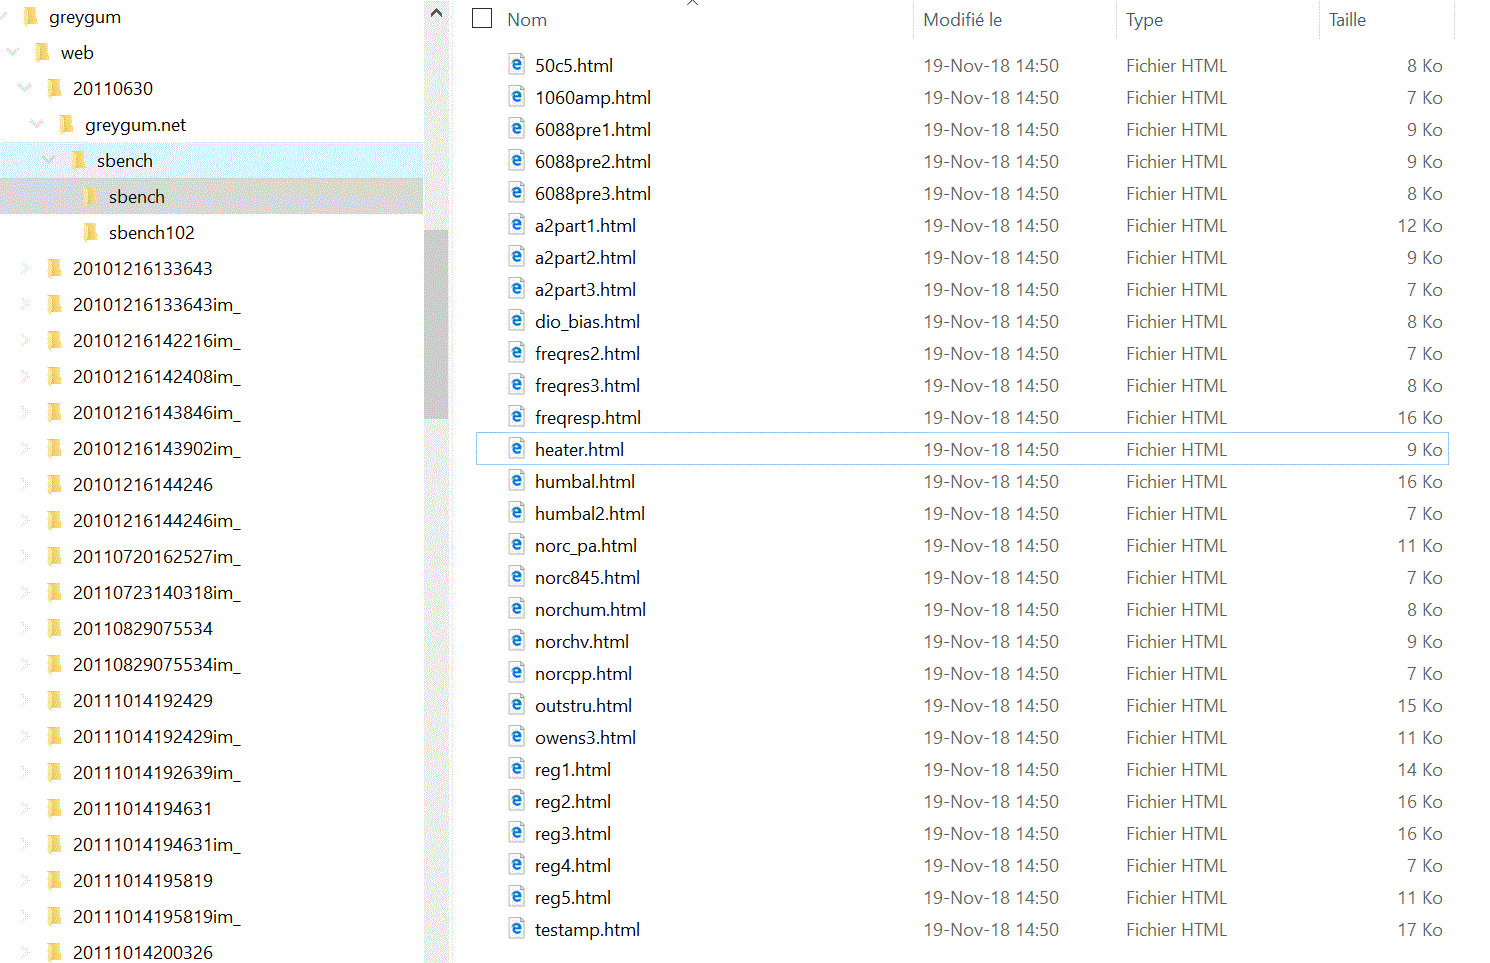Click the freqres2.html file icon
The width and height of the screenshot is (1490, 963).
[516, 353]
